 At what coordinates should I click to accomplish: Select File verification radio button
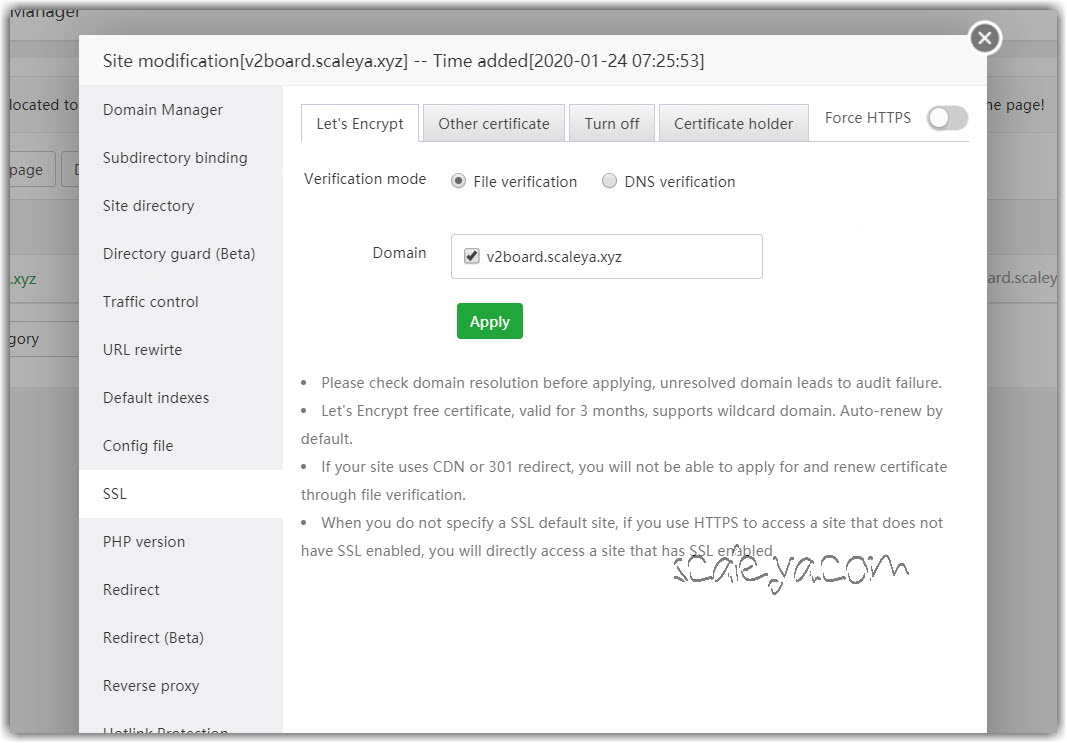[459, 182]
